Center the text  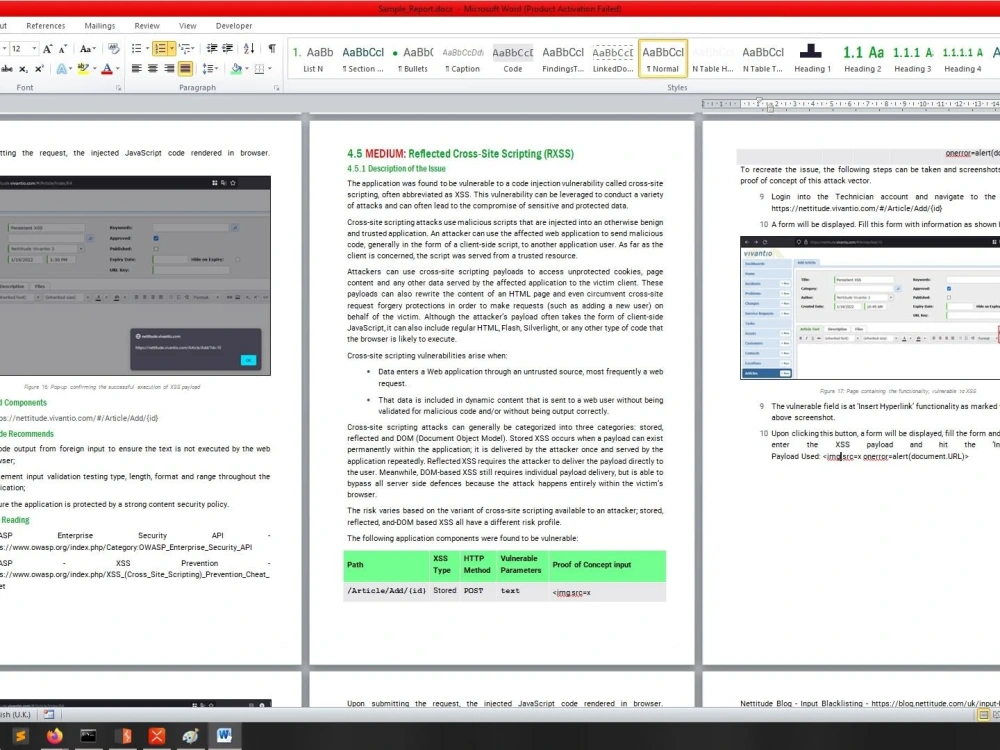153,68
